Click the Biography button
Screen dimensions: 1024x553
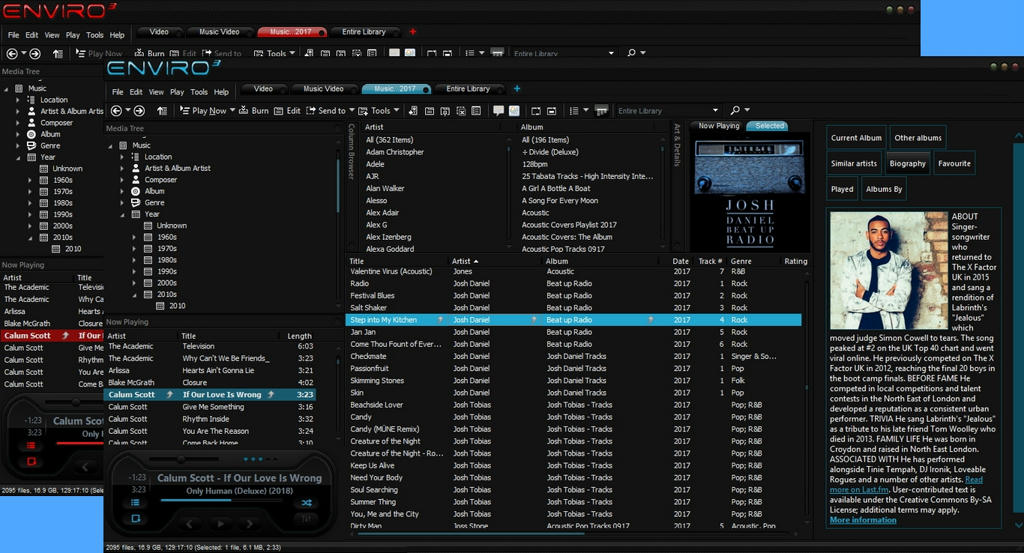pyautogui.click(x=907, y=163)
